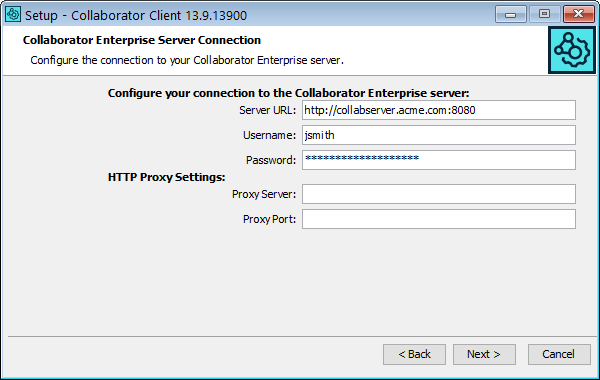
Task: Click the Collaborator Enterprise Server Connection heading
Action: click(x=142, y=40)
